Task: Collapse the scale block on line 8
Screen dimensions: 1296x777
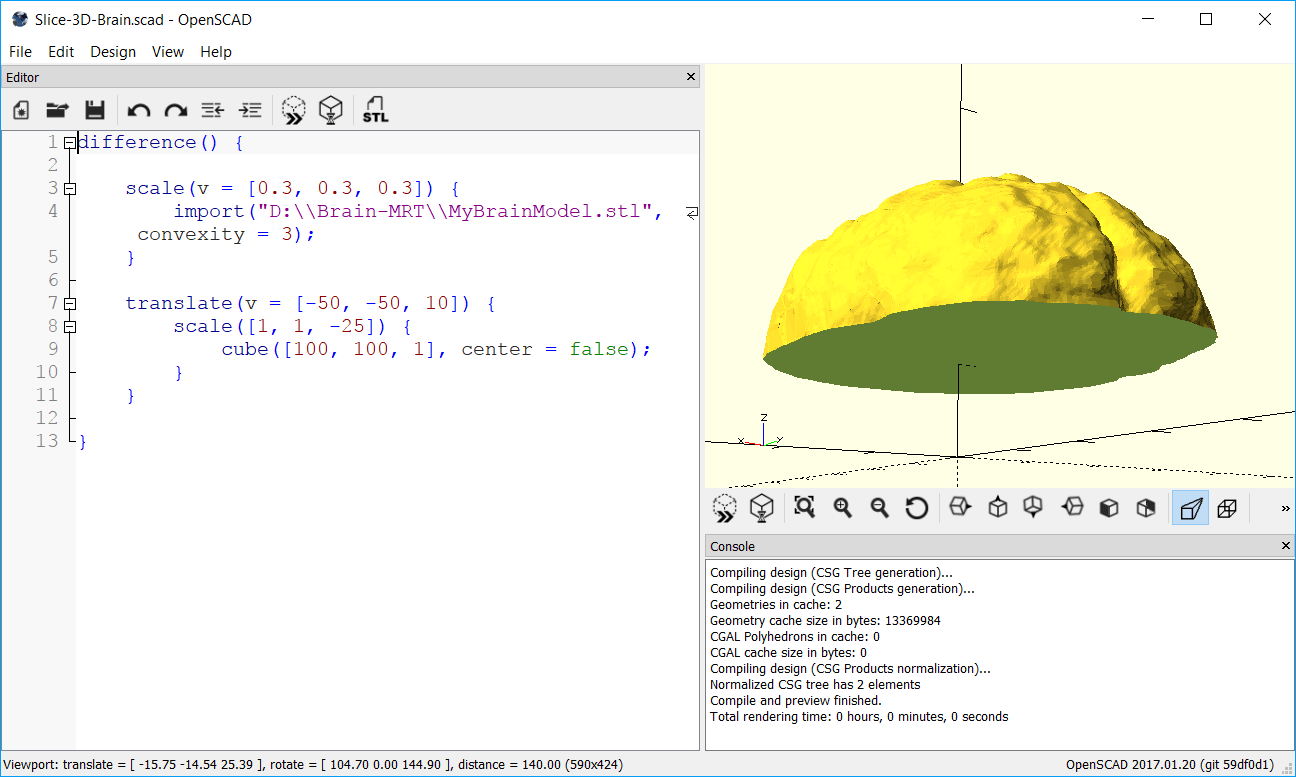Action: (69, 327)
